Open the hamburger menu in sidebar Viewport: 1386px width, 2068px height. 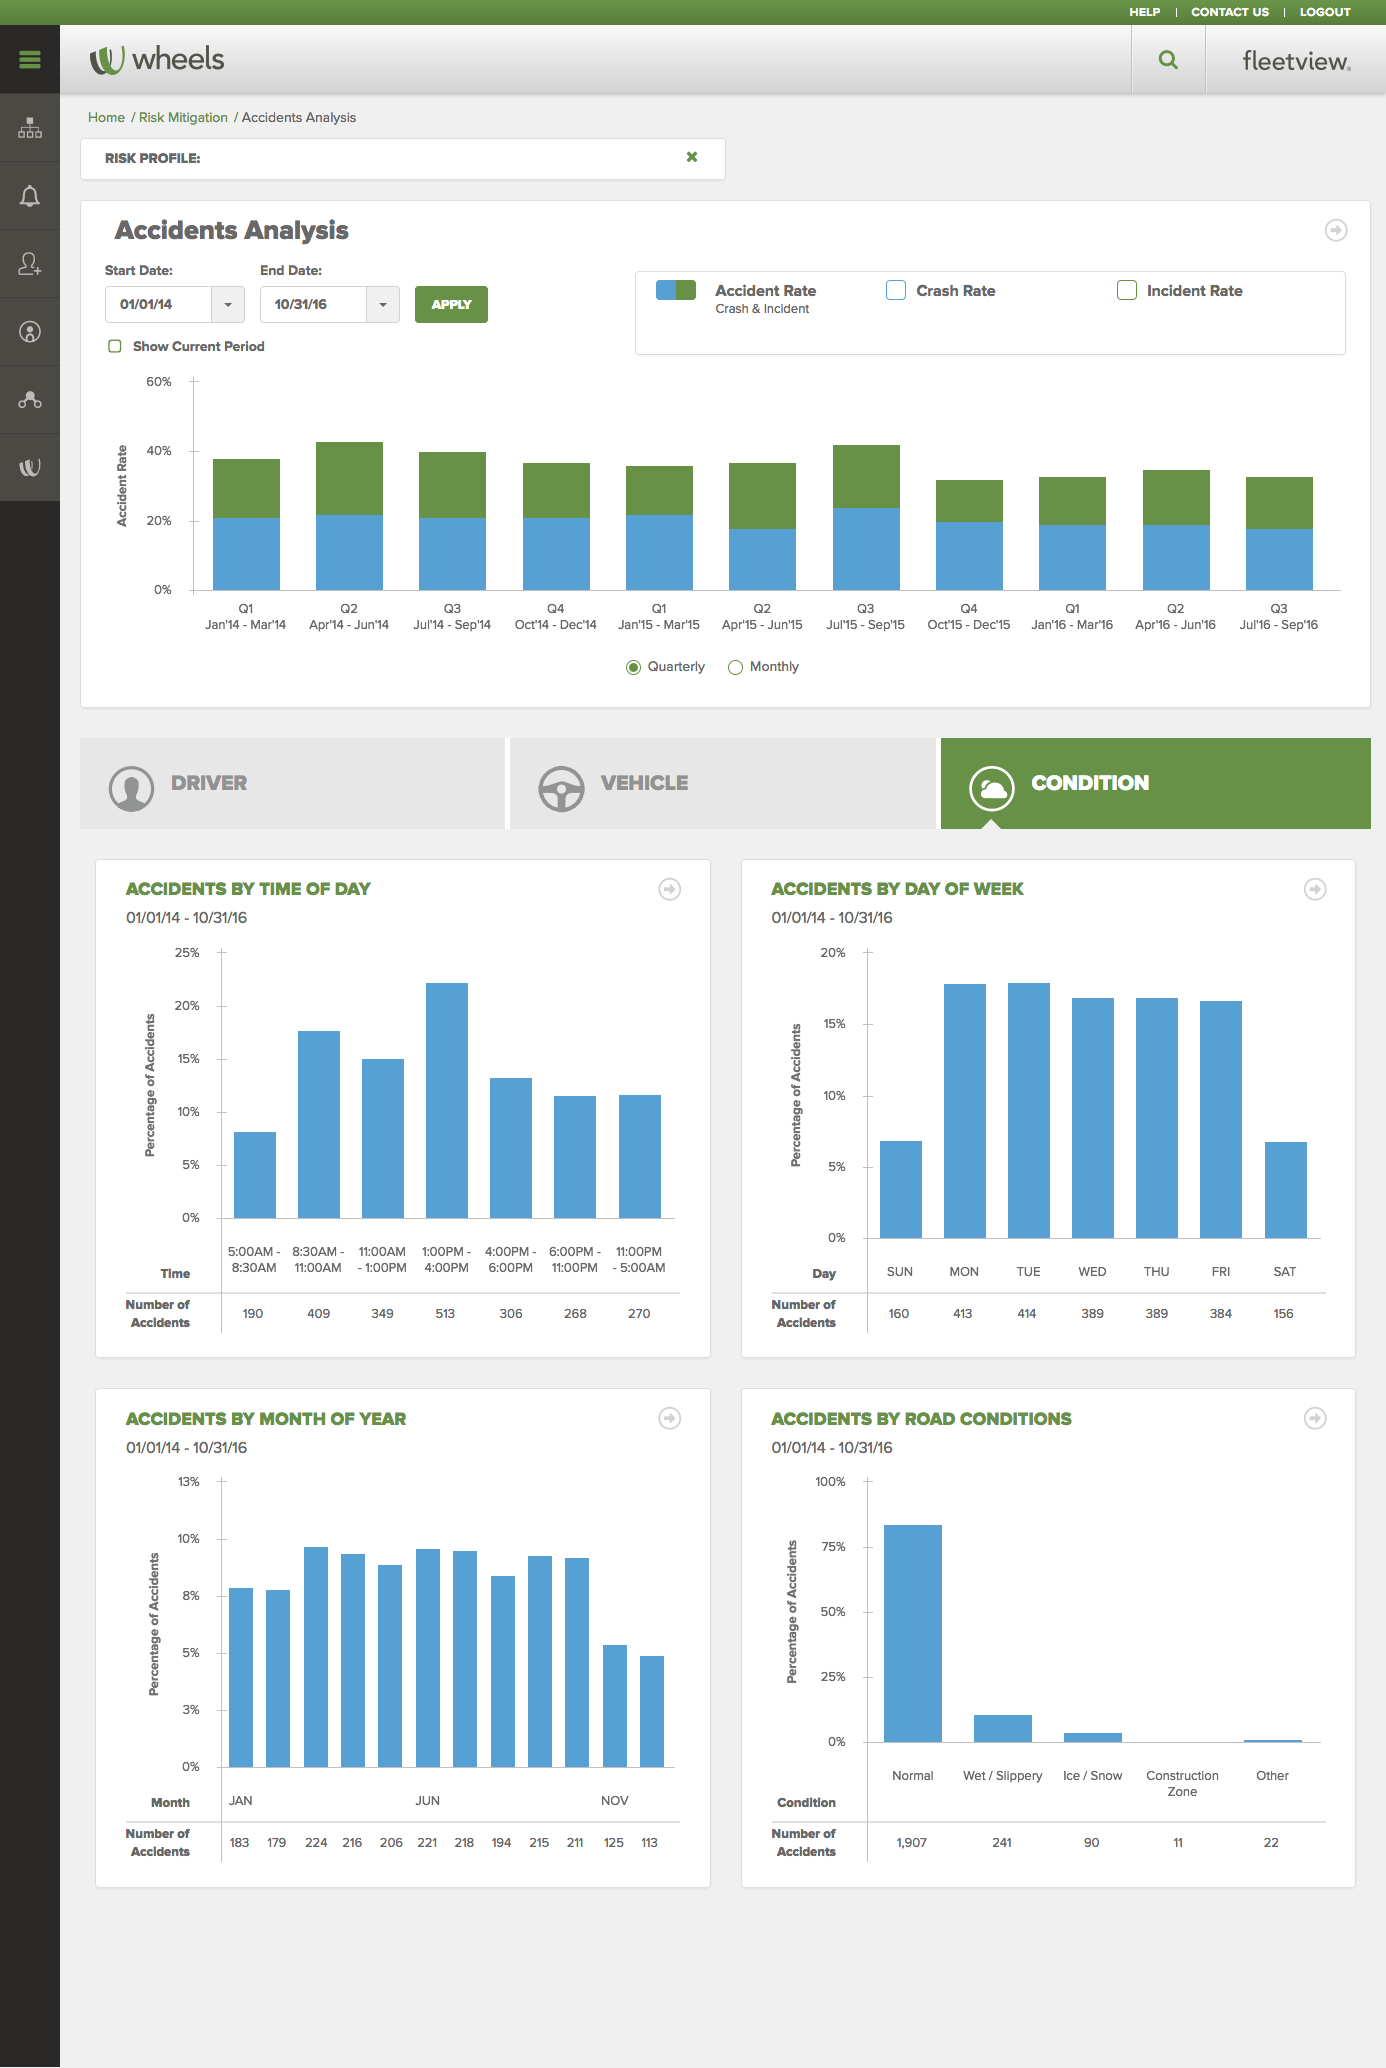(30, 60)
